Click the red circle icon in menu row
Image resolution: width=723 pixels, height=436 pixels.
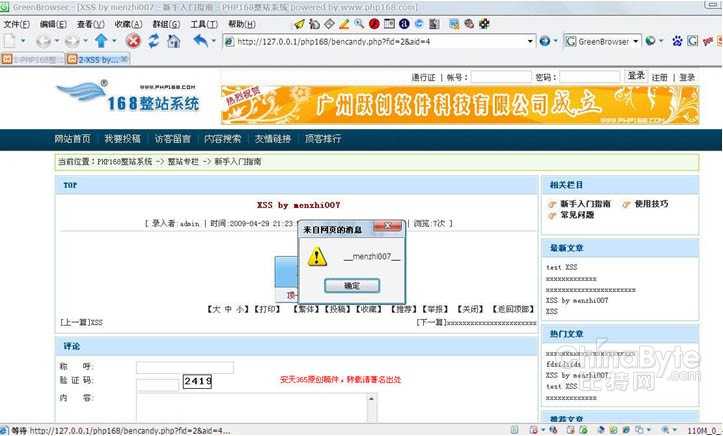coord(374,24)
